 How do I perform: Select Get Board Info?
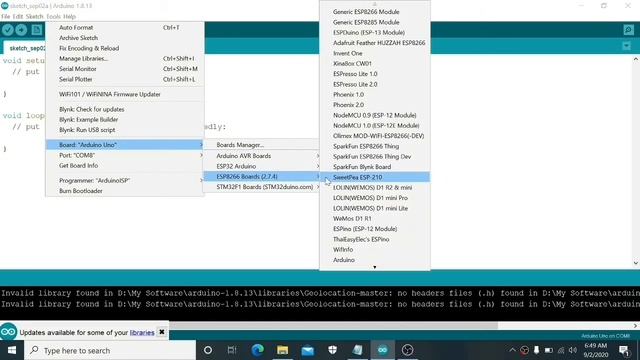coord(125,166)
